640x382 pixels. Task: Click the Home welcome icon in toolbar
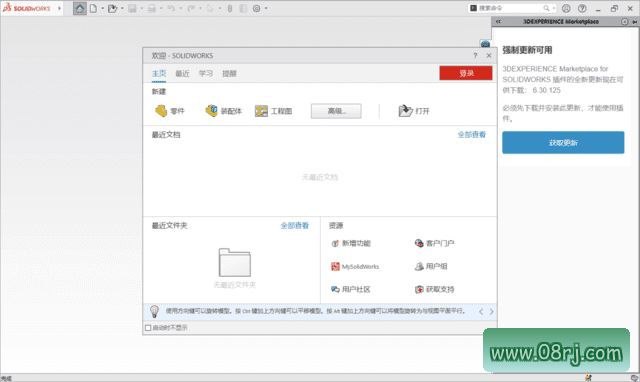(x=80, y=8)
